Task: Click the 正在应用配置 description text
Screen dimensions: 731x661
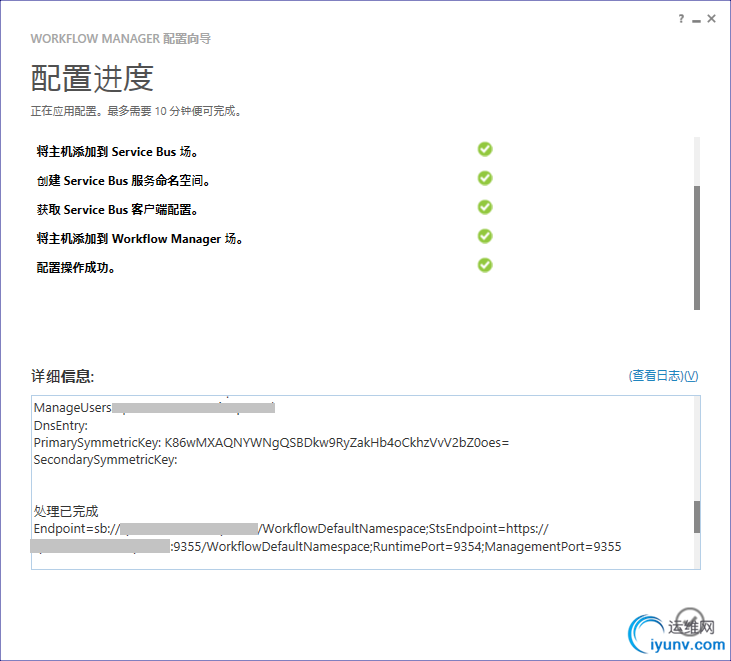Action: point(136,111)
